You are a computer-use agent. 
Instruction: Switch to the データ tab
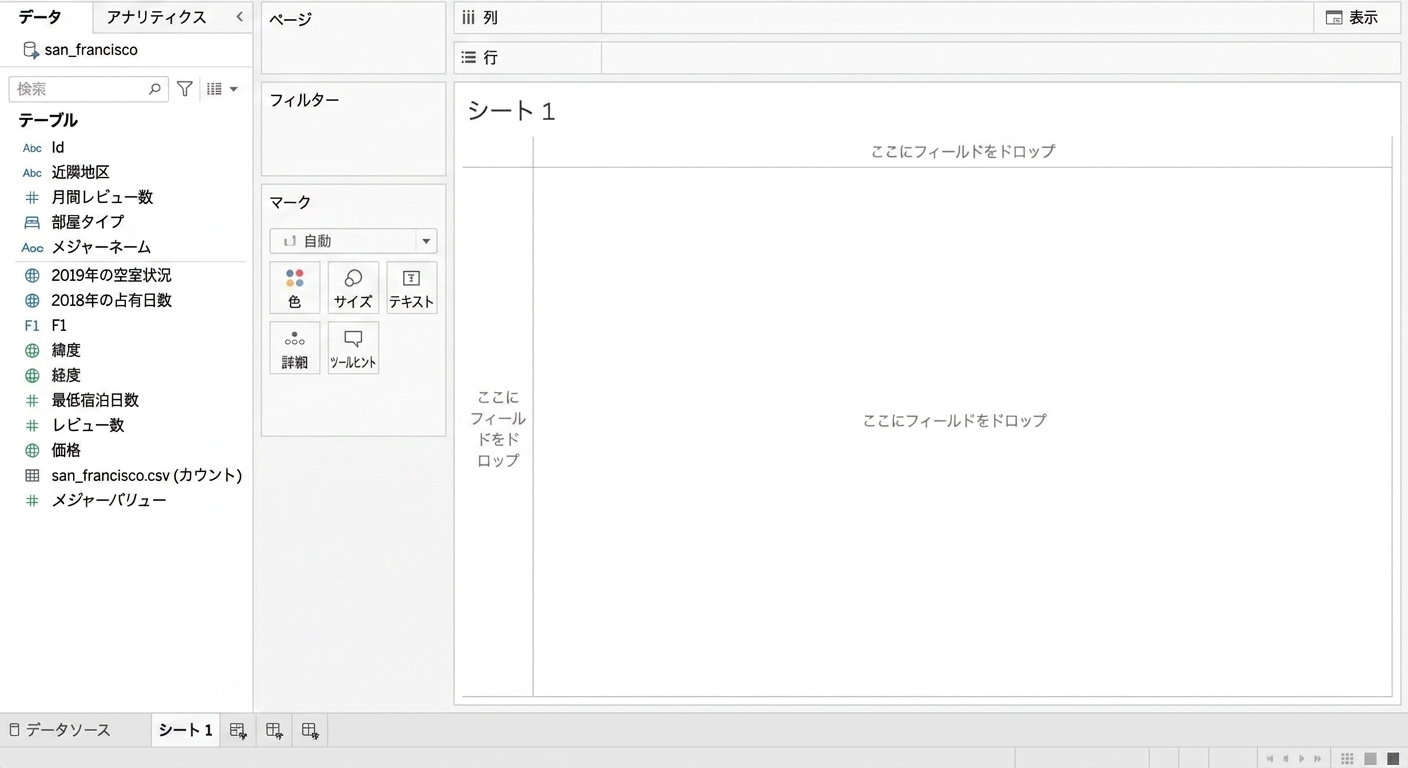[40, 17]
